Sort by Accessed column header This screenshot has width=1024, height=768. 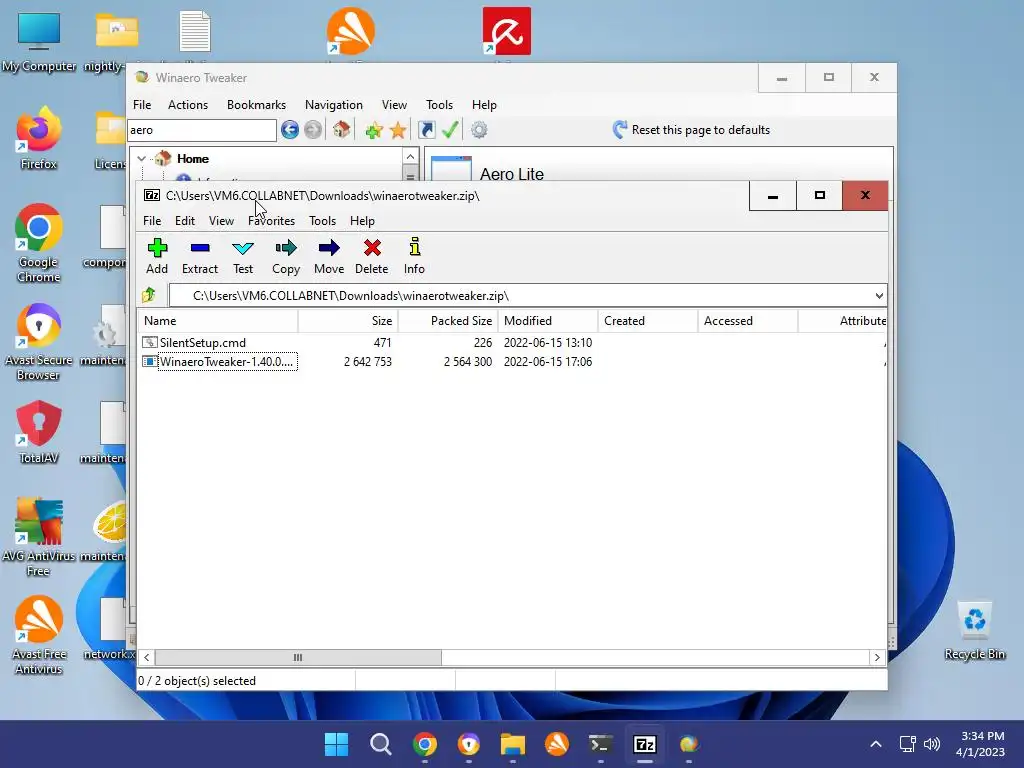[x=748, y=321]
